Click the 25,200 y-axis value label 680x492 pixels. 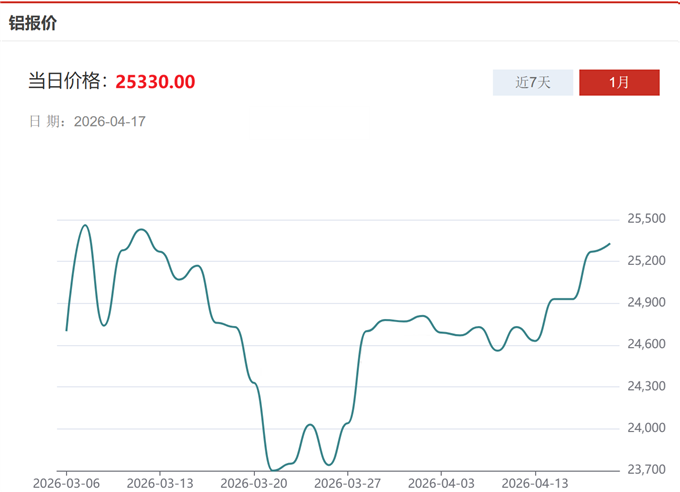tap(646, 261)
